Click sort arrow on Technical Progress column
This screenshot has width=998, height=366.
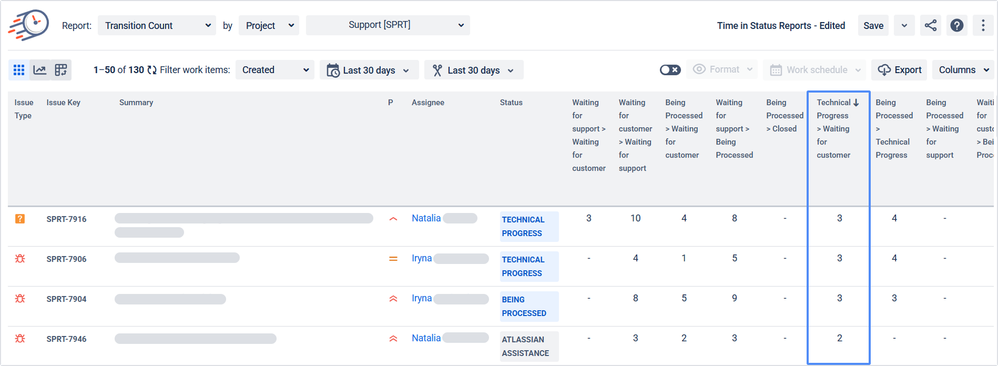tap(856, 102)
